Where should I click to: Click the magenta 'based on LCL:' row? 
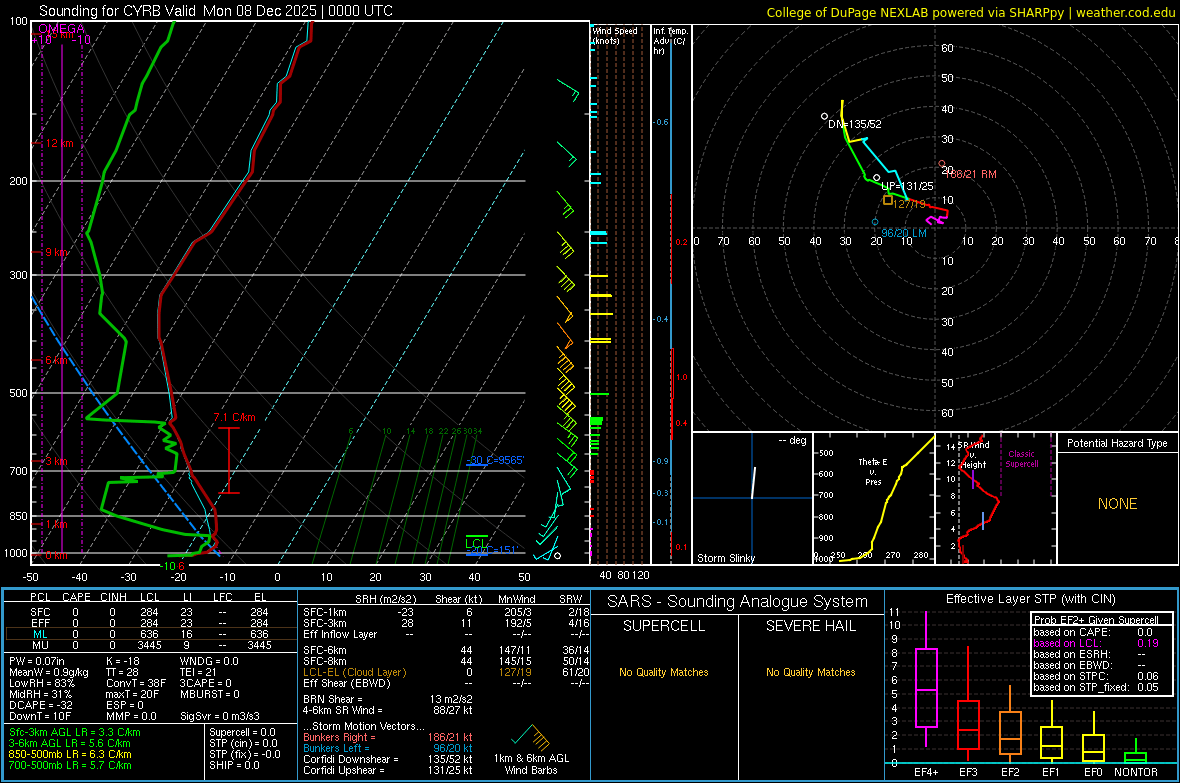tap(1096, 643)
